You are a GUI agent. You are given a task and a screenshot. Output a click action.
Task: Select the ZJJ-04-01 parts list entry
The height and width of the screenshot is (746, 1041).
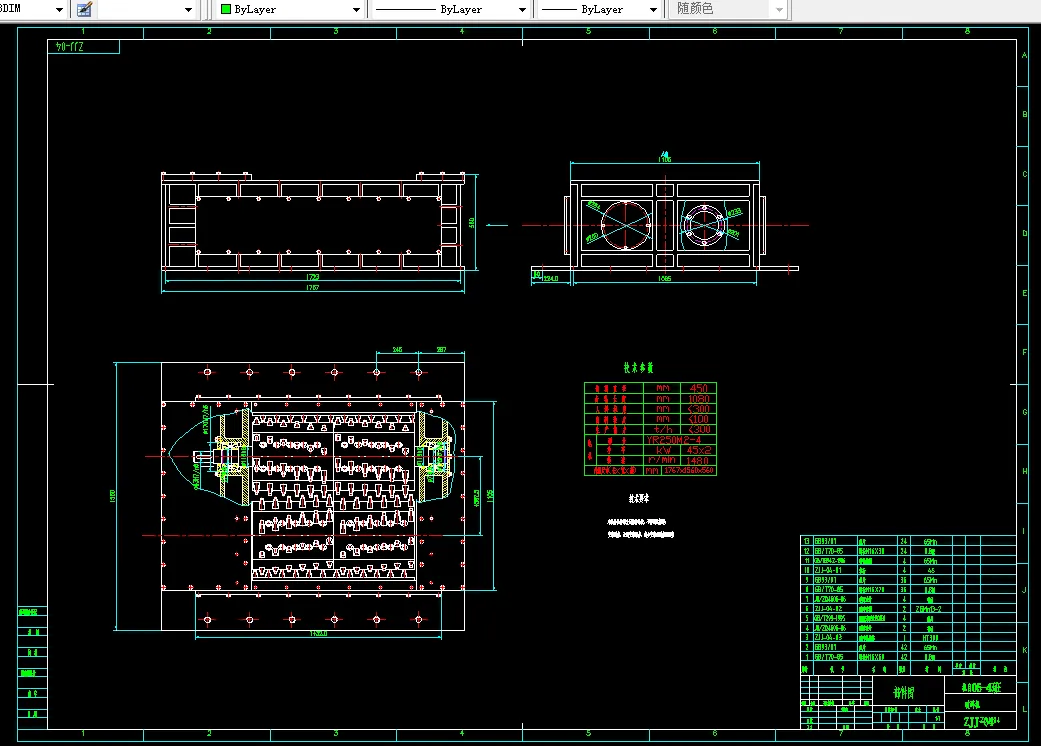click(x=828, y=570)
